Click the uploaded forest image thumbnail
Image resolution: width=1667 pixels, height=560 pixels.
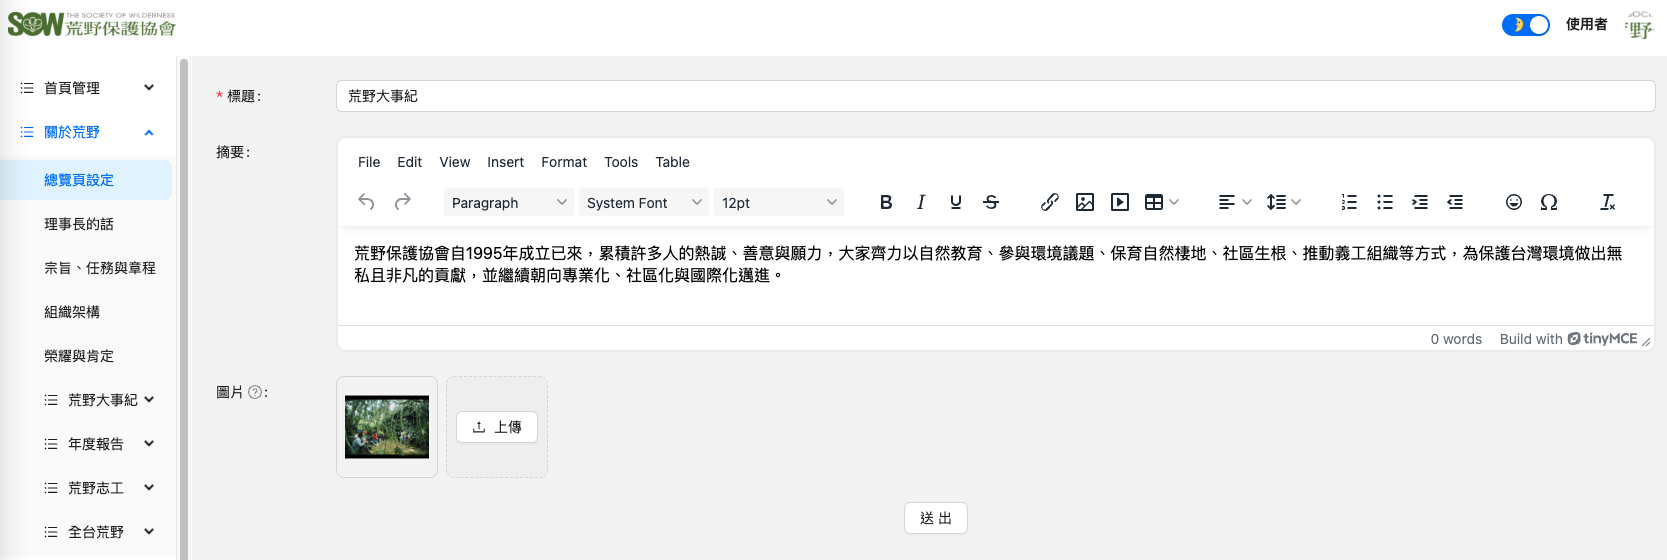[x=387, y=427]
